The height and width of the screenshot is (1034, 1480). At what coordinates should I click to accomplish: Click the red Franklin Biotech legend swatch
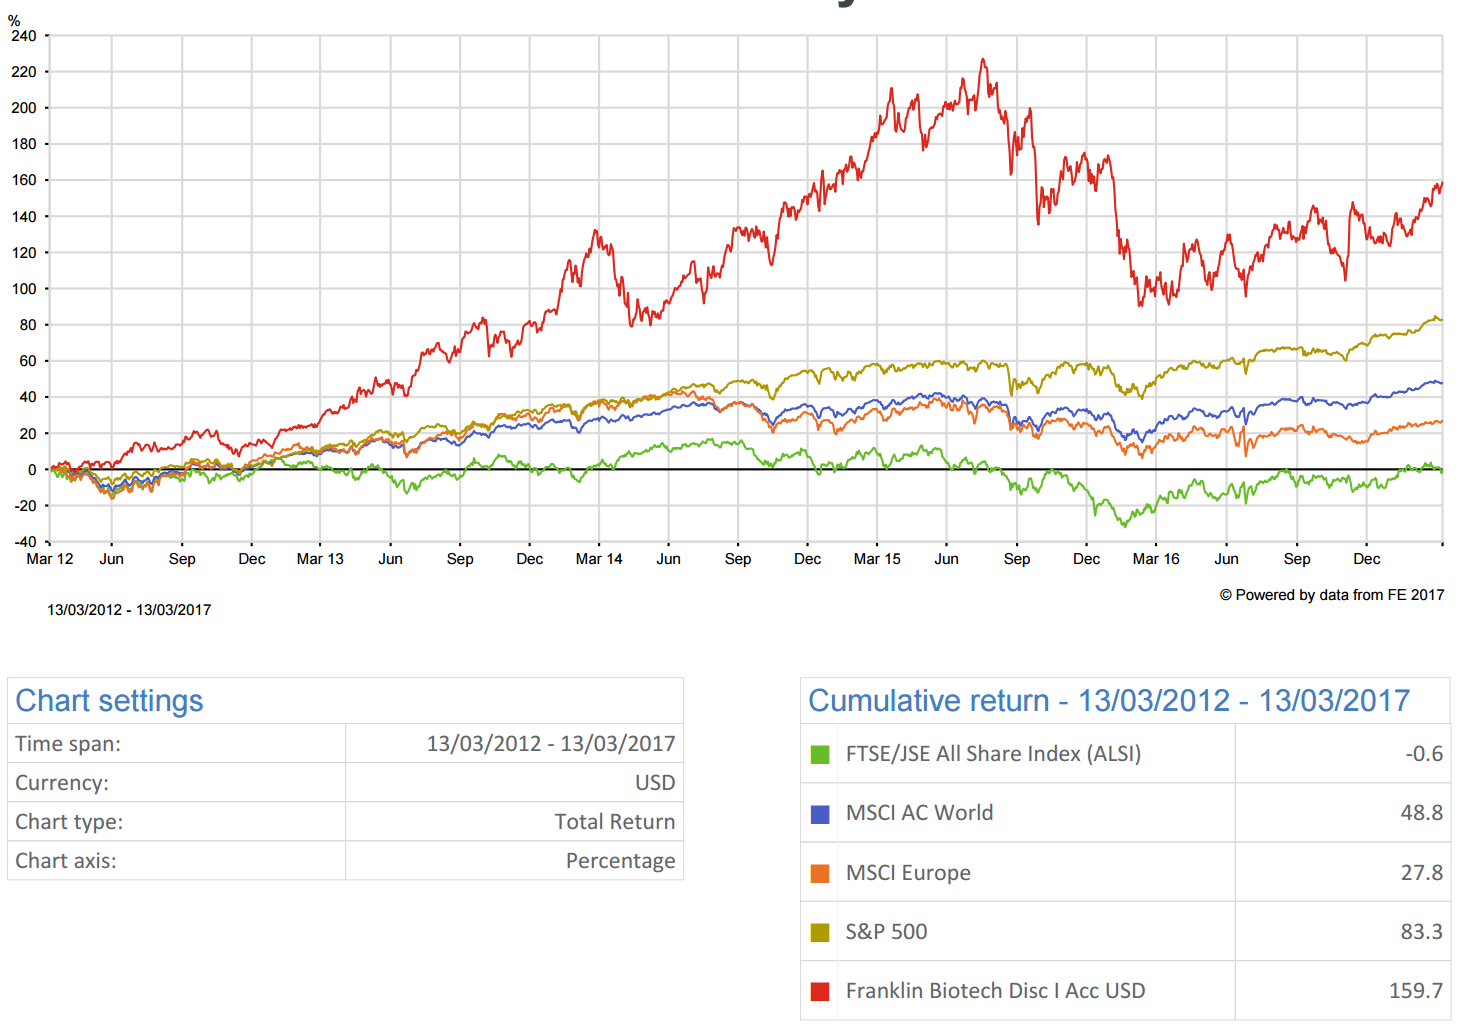pos(820,991)
